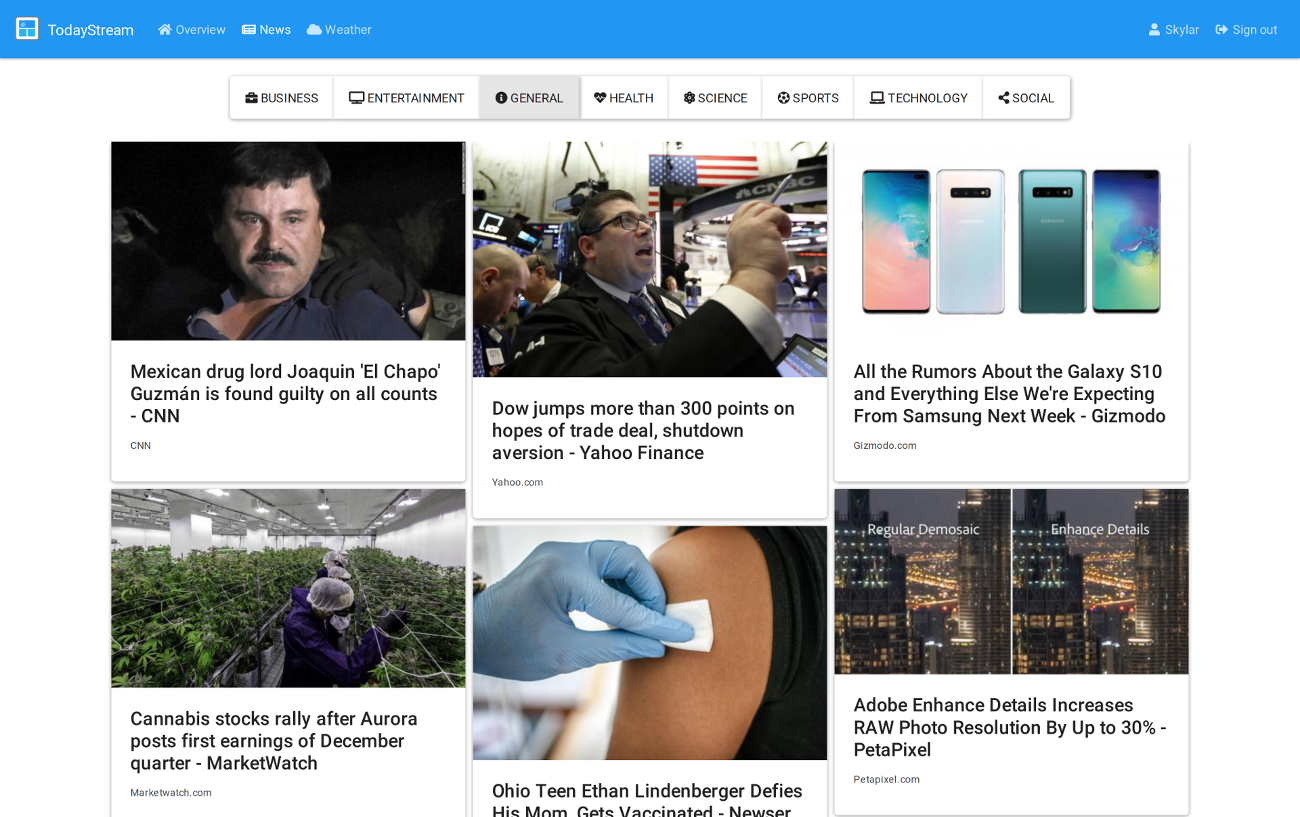Switch to Social news category
The image size is (1300, 817).
point(1026,98)
